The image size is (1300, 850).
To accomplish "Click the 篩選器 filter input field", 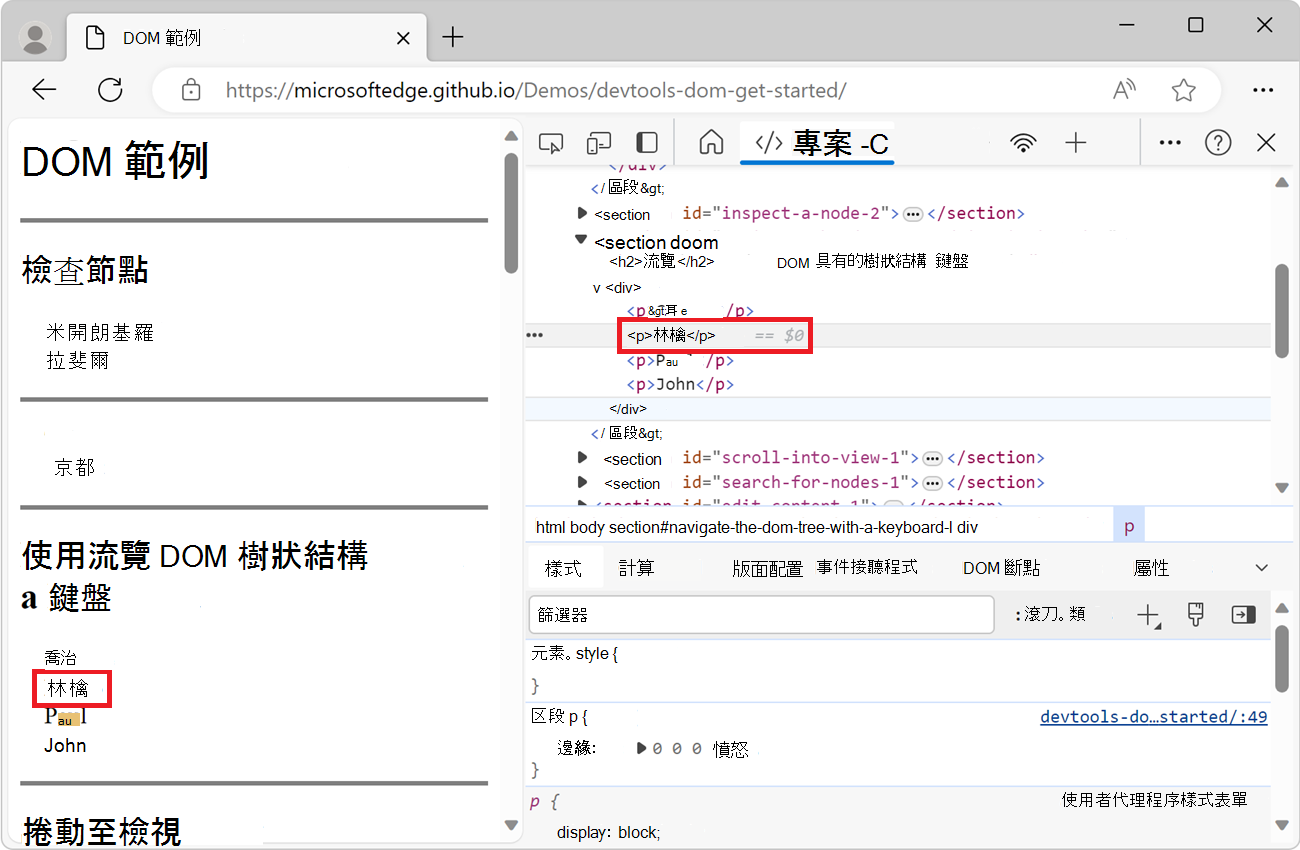I will point(761,615).
